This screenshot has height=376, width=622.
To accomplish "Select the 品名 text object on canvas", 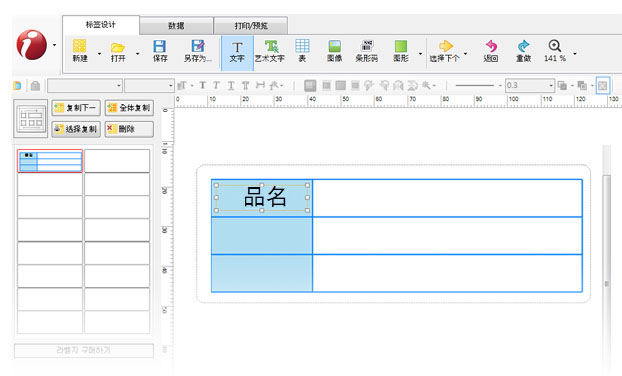I will tap(262, 198).
